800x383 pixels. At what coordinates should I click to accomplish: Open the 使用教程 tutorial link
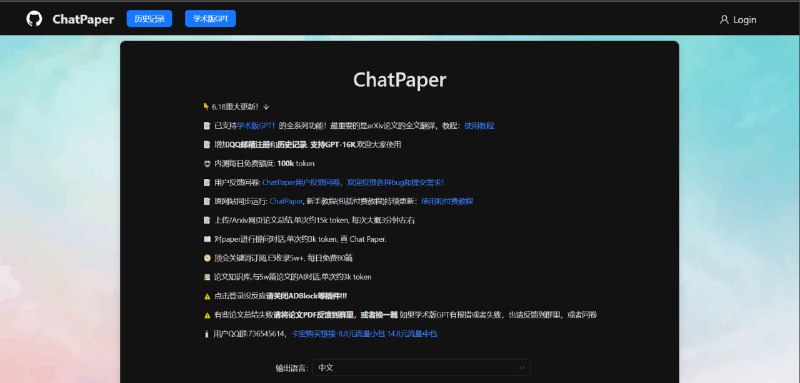tap(479, 125)
